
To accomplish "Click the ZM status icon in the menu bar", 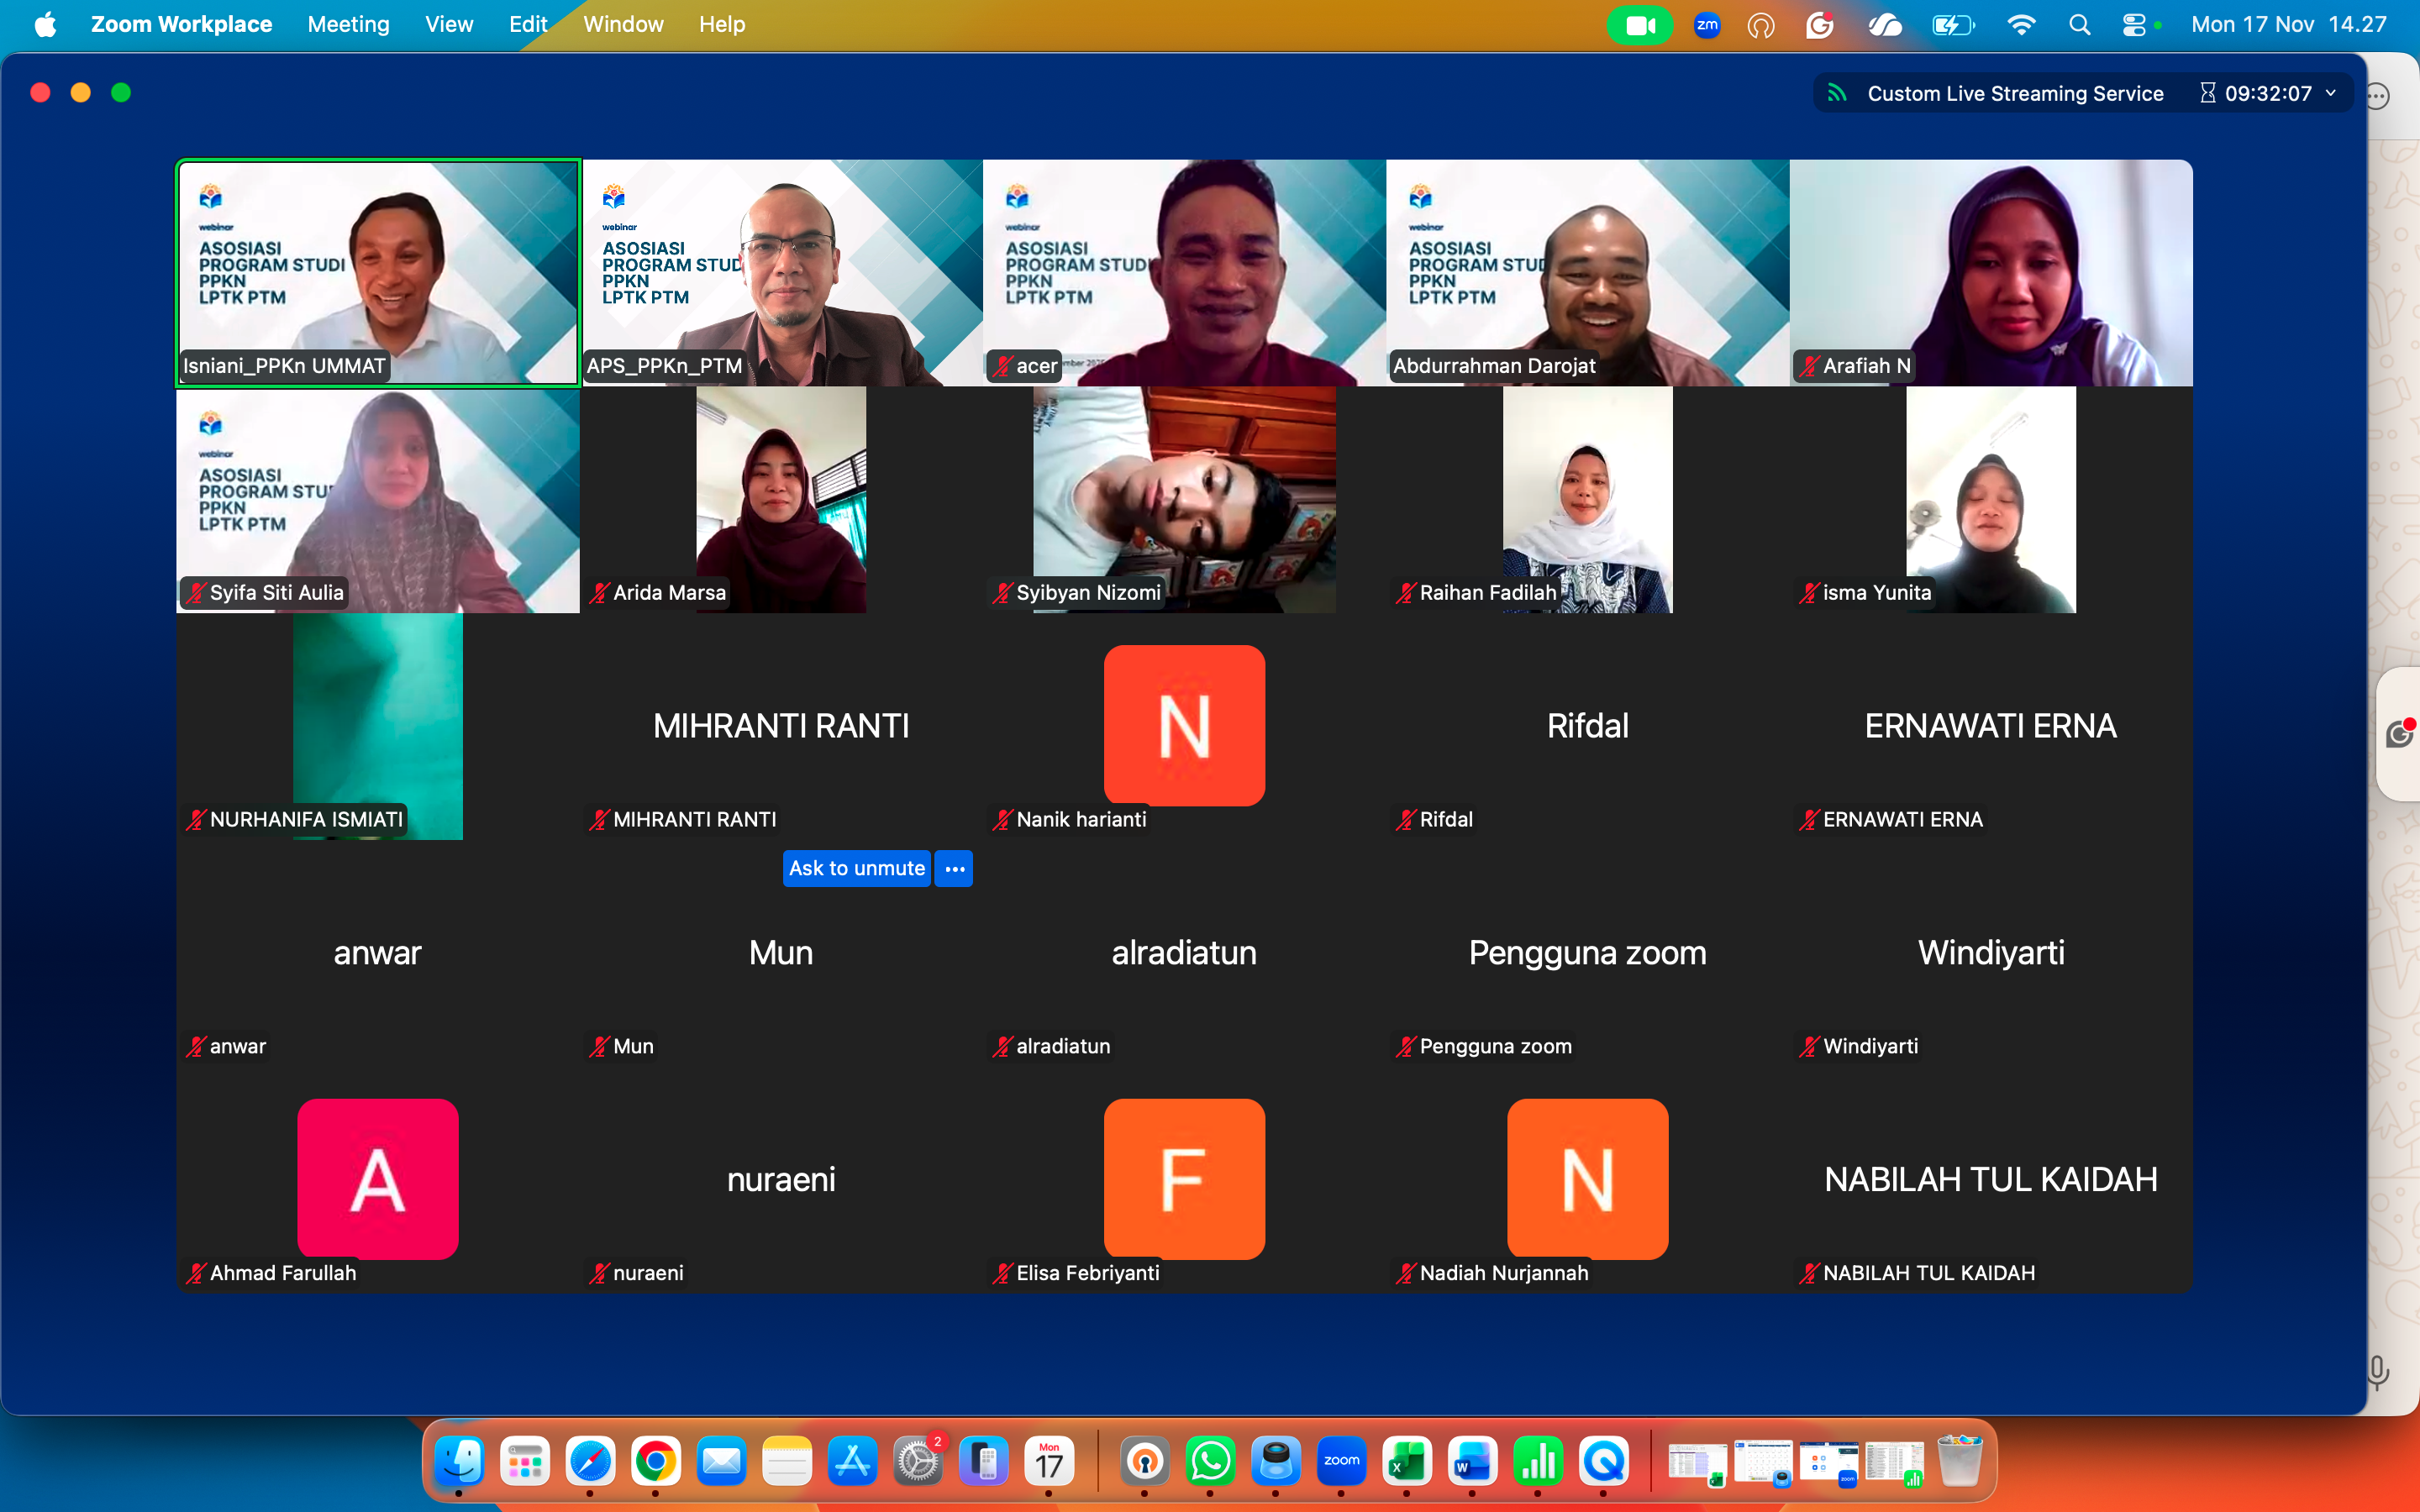I will [x=1708, y=24].
